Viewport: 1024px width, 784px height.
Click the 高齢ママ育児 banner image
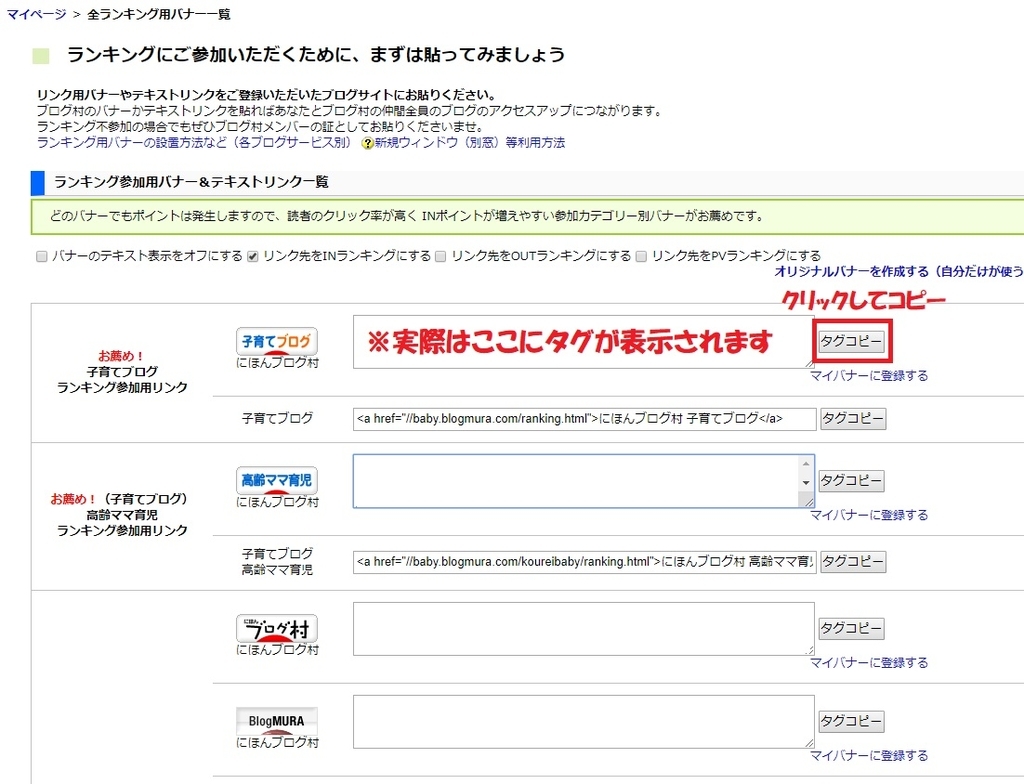tap(277, 481)
